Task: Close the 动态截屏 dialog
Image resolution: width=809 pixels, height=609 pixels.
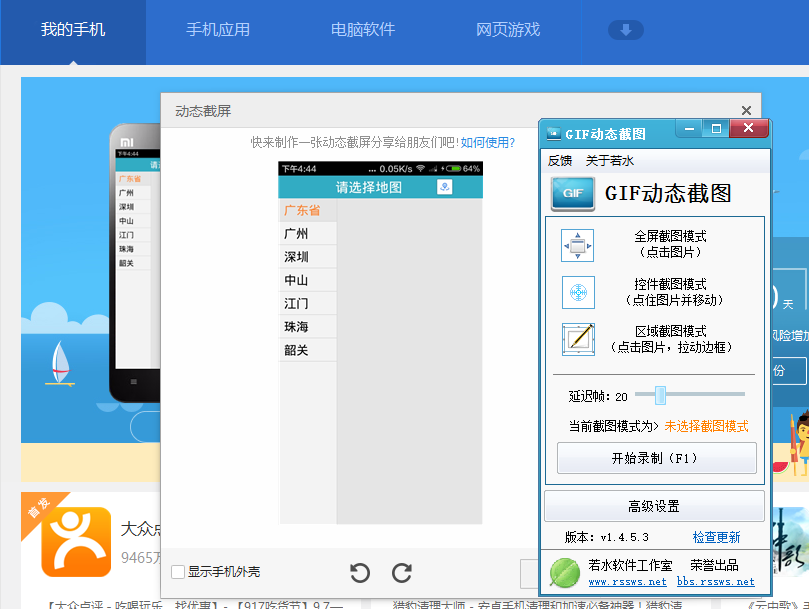Action: 746,110
